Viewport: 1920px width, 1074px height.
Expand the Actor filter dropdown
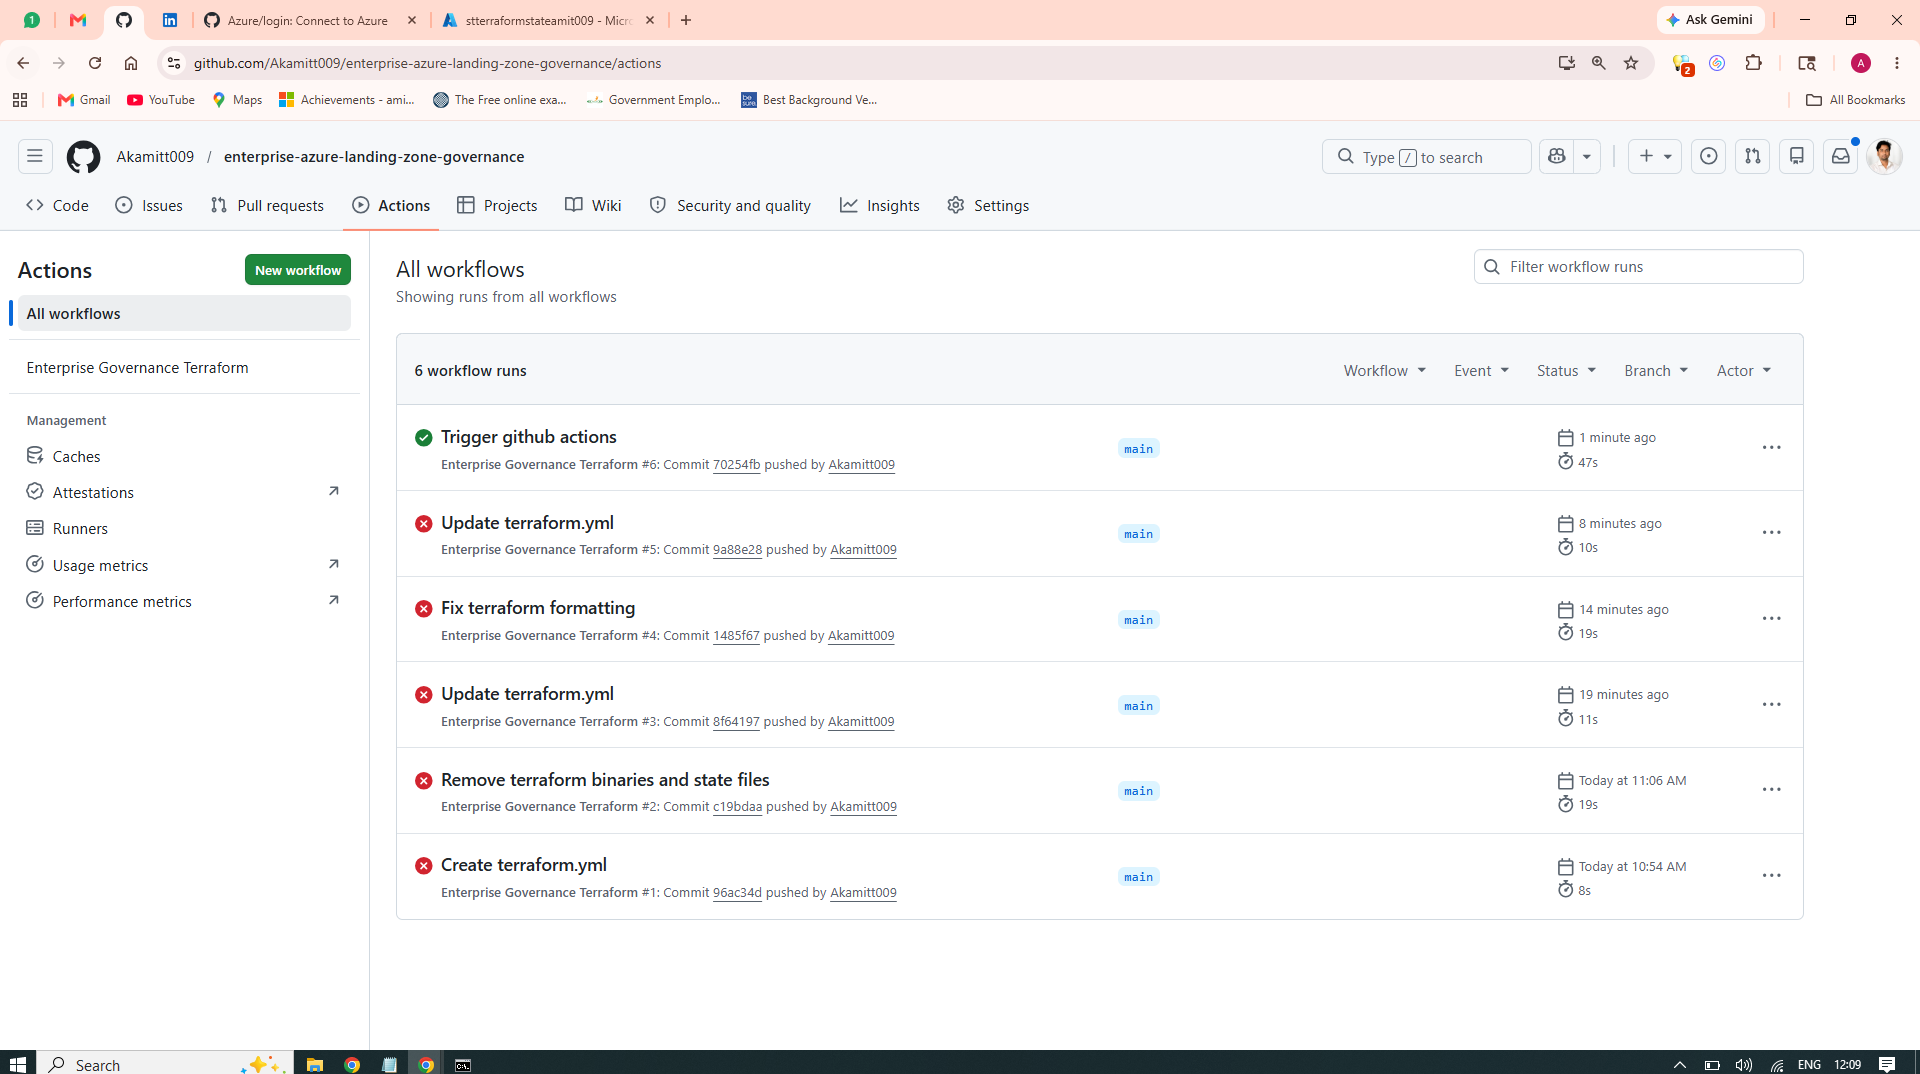tap(1744, 371)
